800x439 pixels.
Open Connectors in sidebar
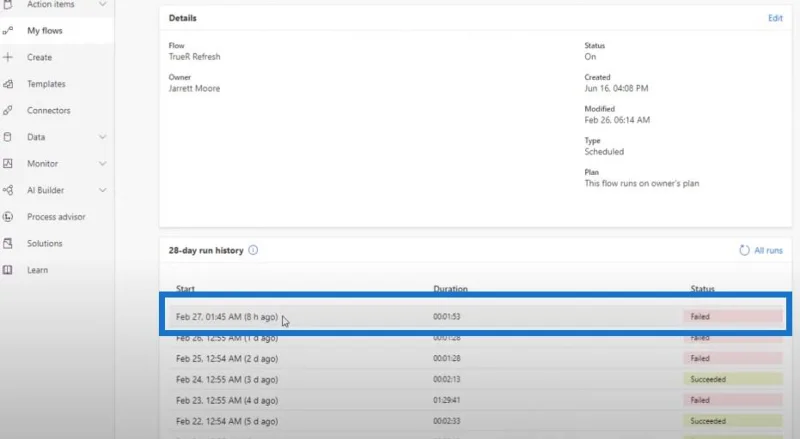[48, 110]
